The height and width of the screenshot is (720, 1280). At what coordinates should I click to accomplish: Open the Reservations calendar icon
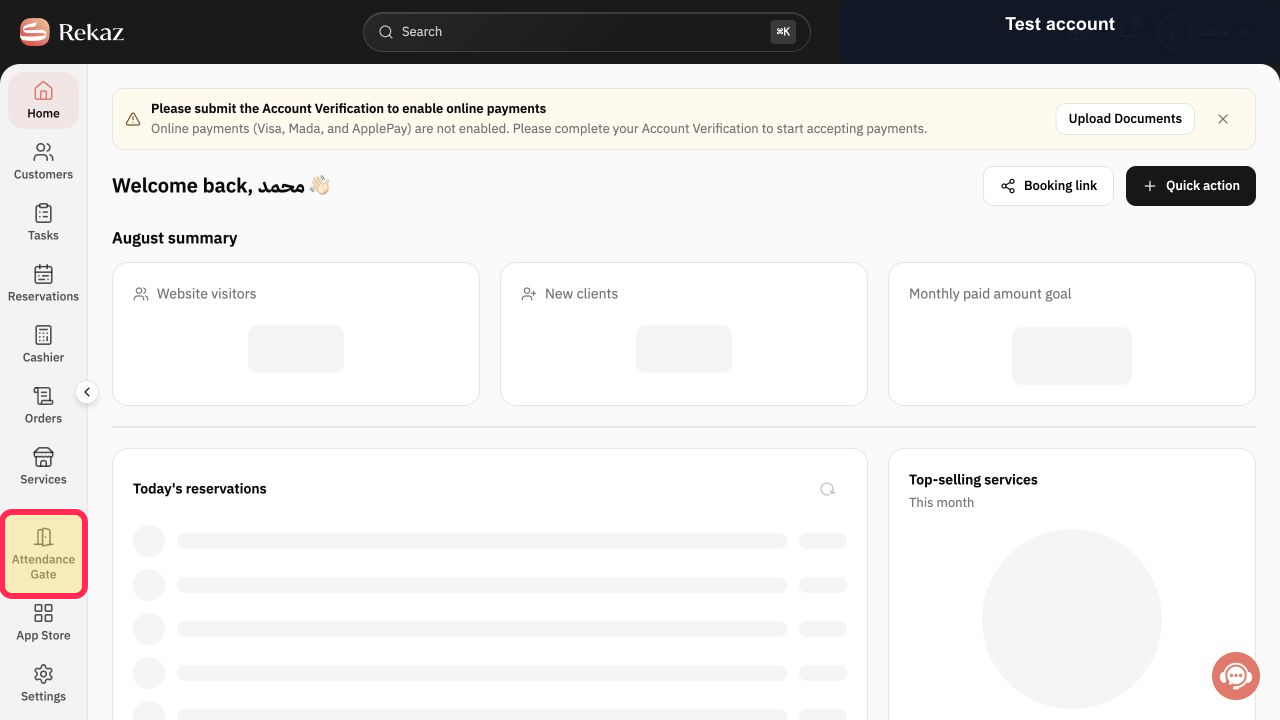43,274
